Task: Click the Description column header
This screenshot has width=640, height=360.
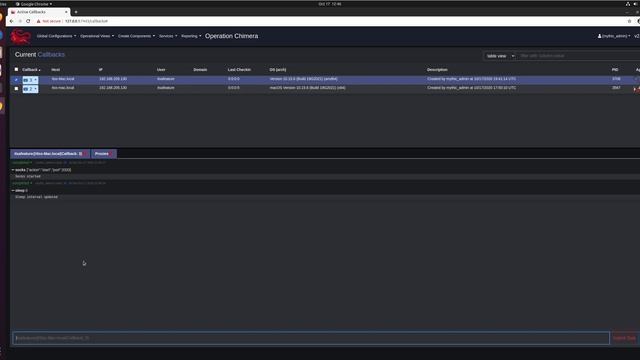Action: point(437,70)
